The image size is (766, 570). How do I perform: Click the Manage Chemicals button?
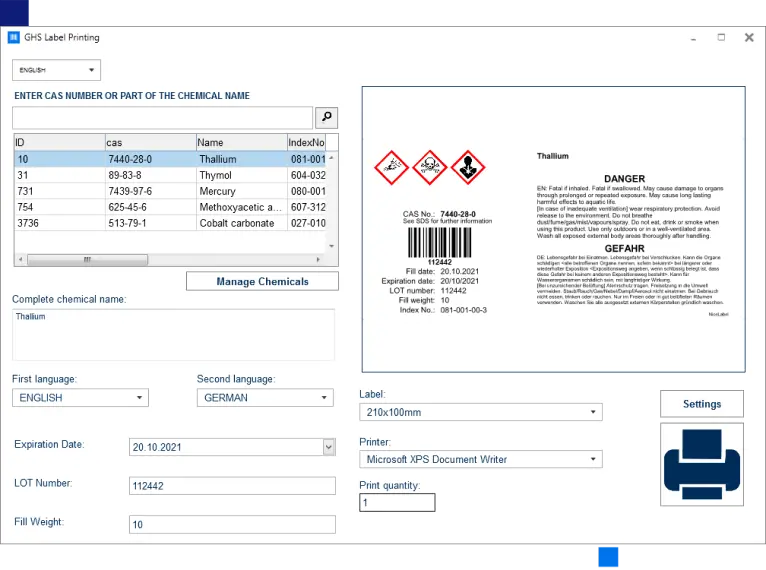(262, 281)
